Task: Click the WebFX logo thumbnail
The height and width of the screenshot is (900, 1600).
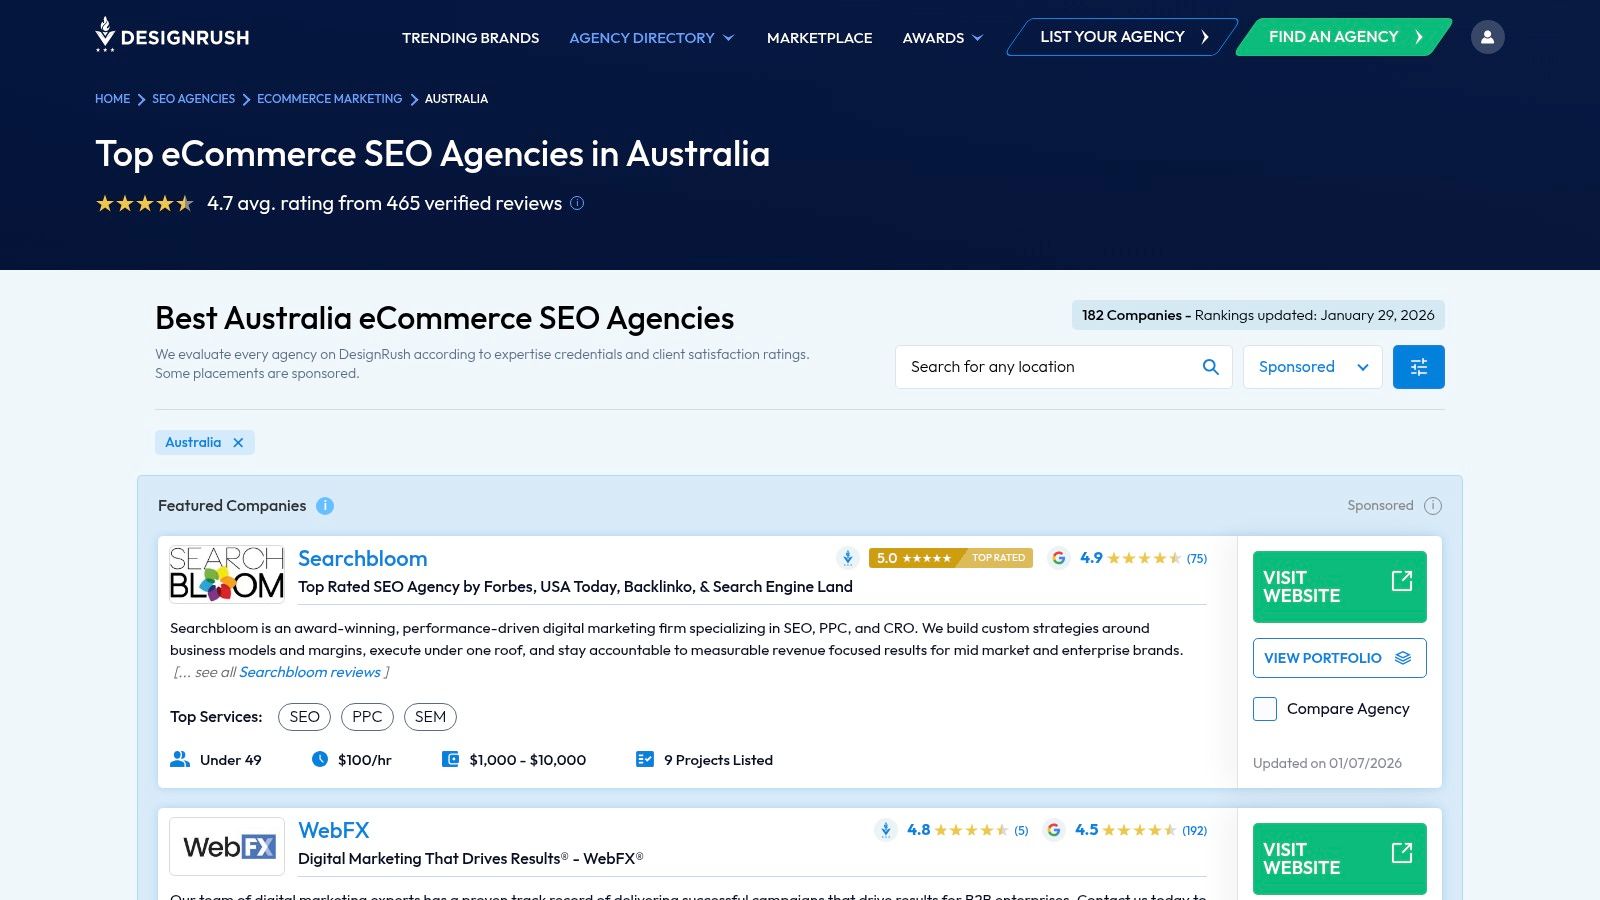Action: tap(227, 847)
